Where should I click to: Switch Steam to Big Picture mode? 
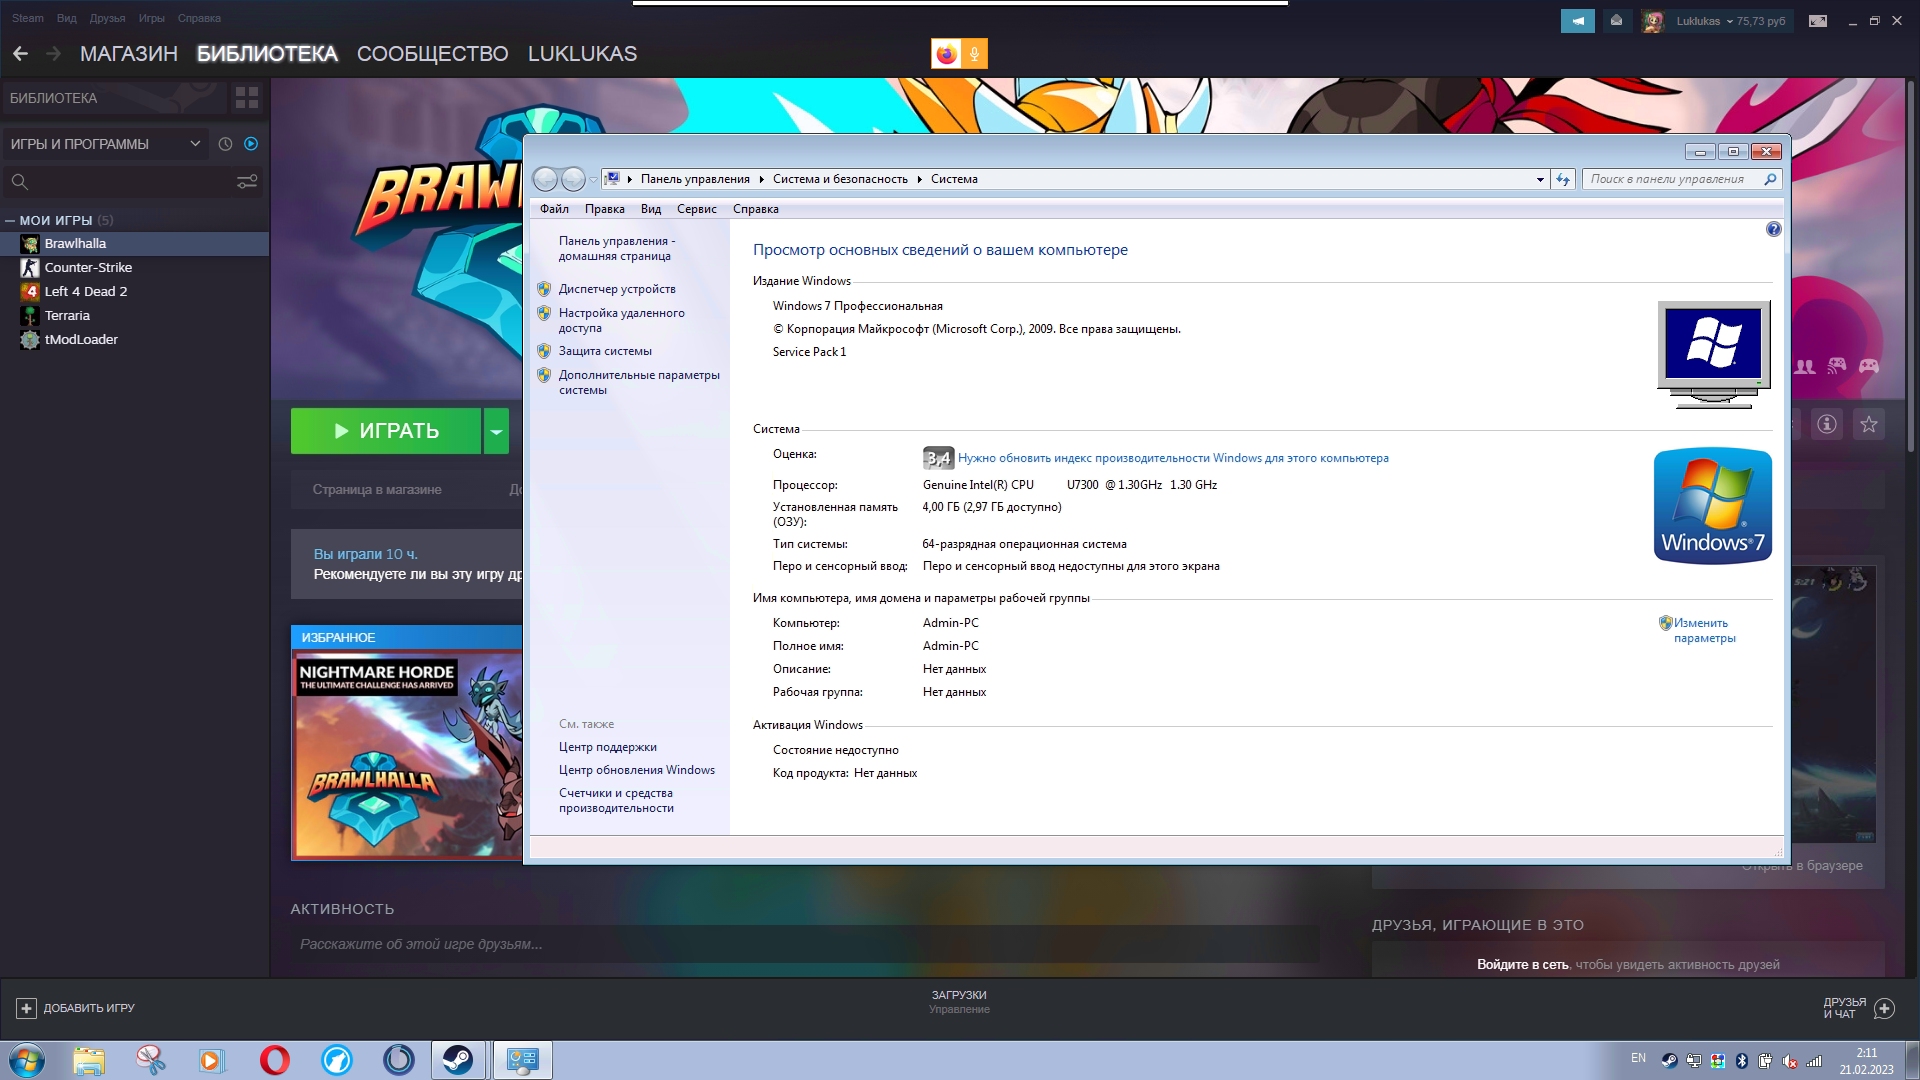(x=1817, y=21)
